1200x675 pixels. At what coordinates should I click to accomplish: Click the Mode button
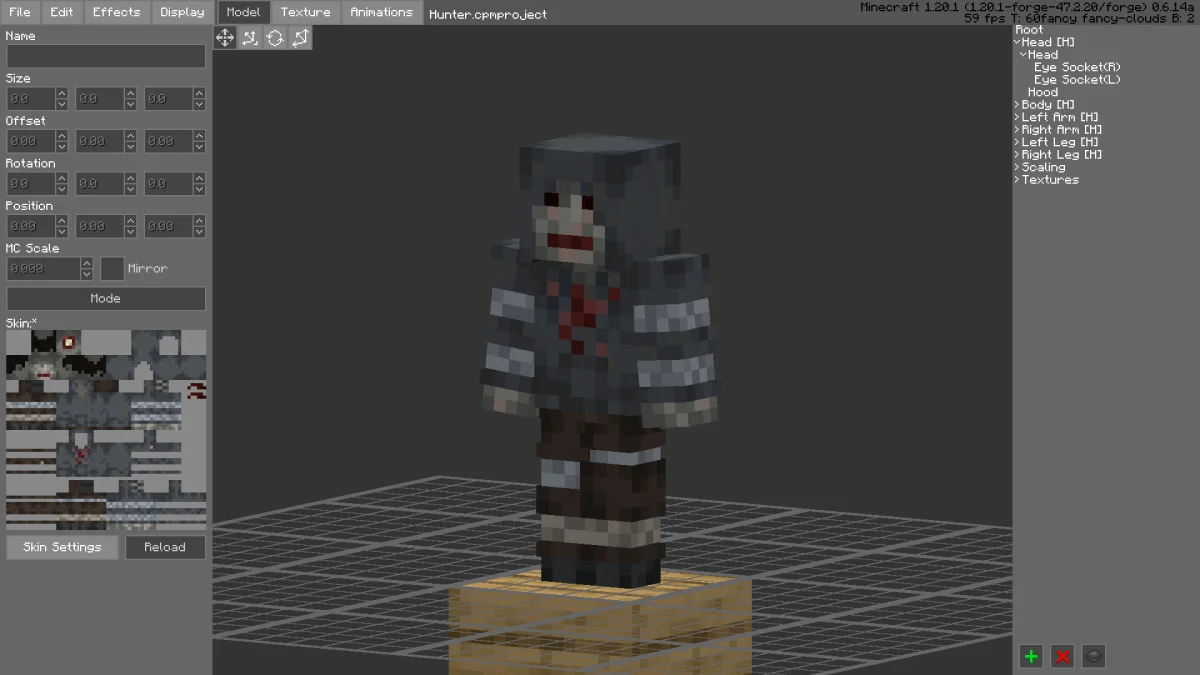pyautogui.click(x=106, y=298)
